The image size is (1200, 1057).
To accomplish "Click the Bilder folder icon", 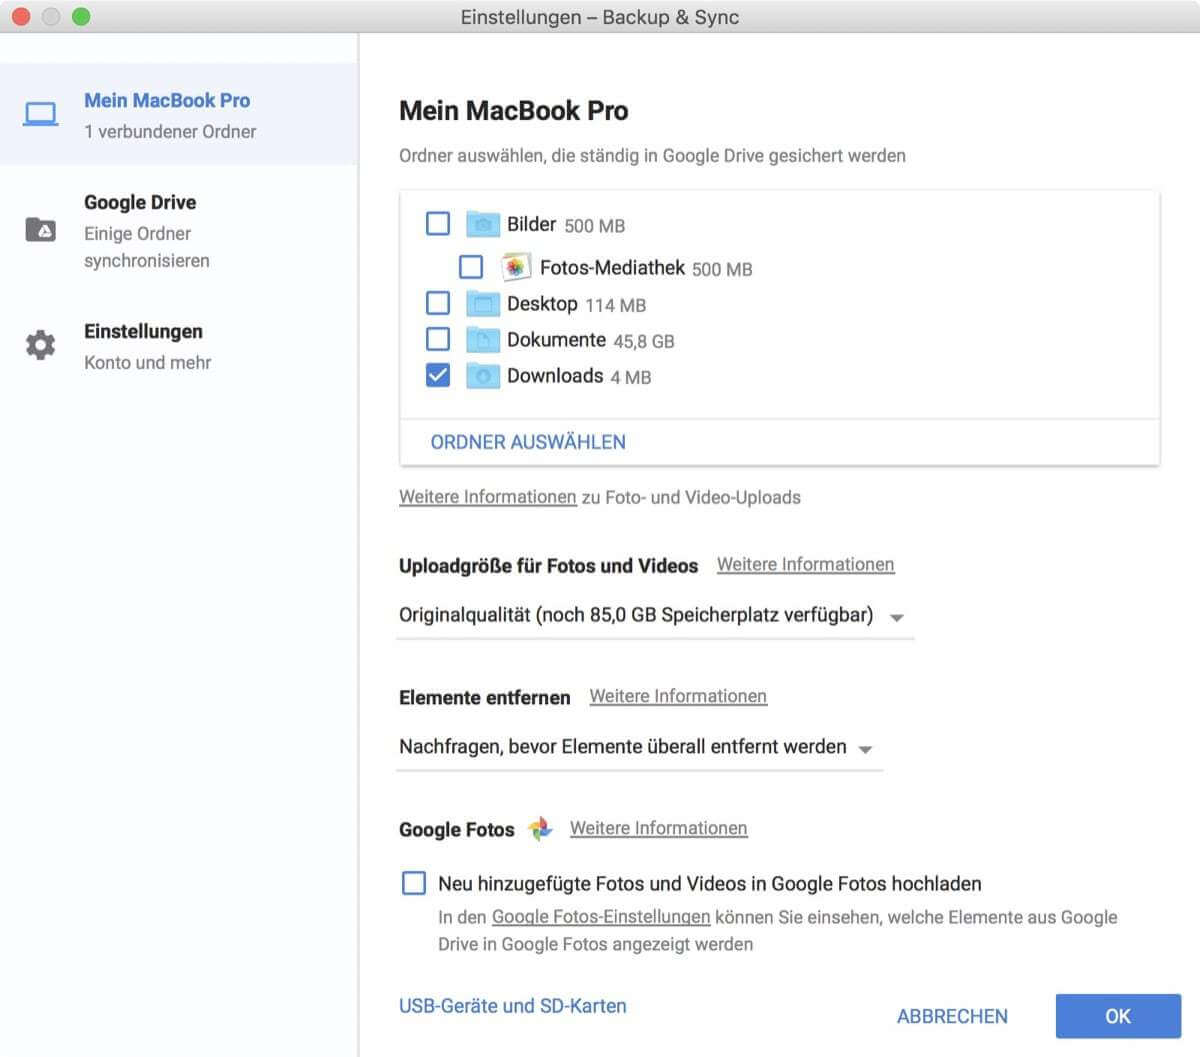I will [x=483, y=224].
